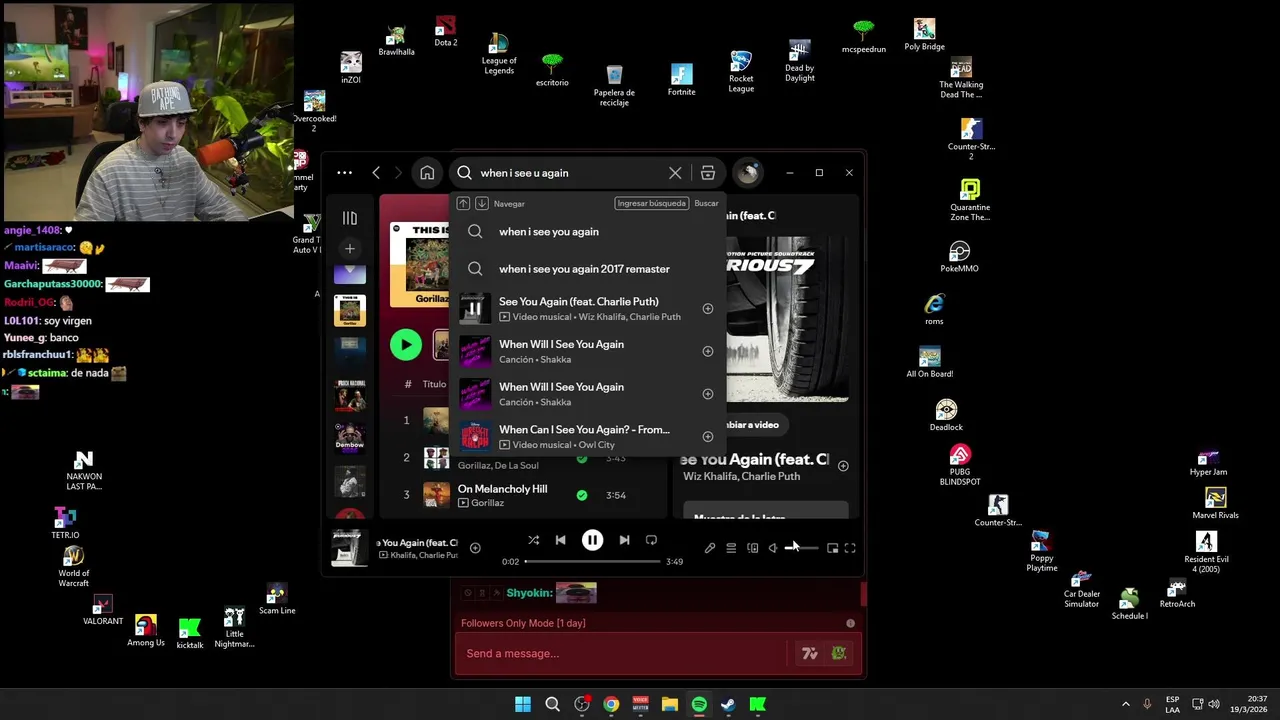The image size is (1280, 720).
Task: Mute the Spotify volume speaker icon
Action: [772, 548]
